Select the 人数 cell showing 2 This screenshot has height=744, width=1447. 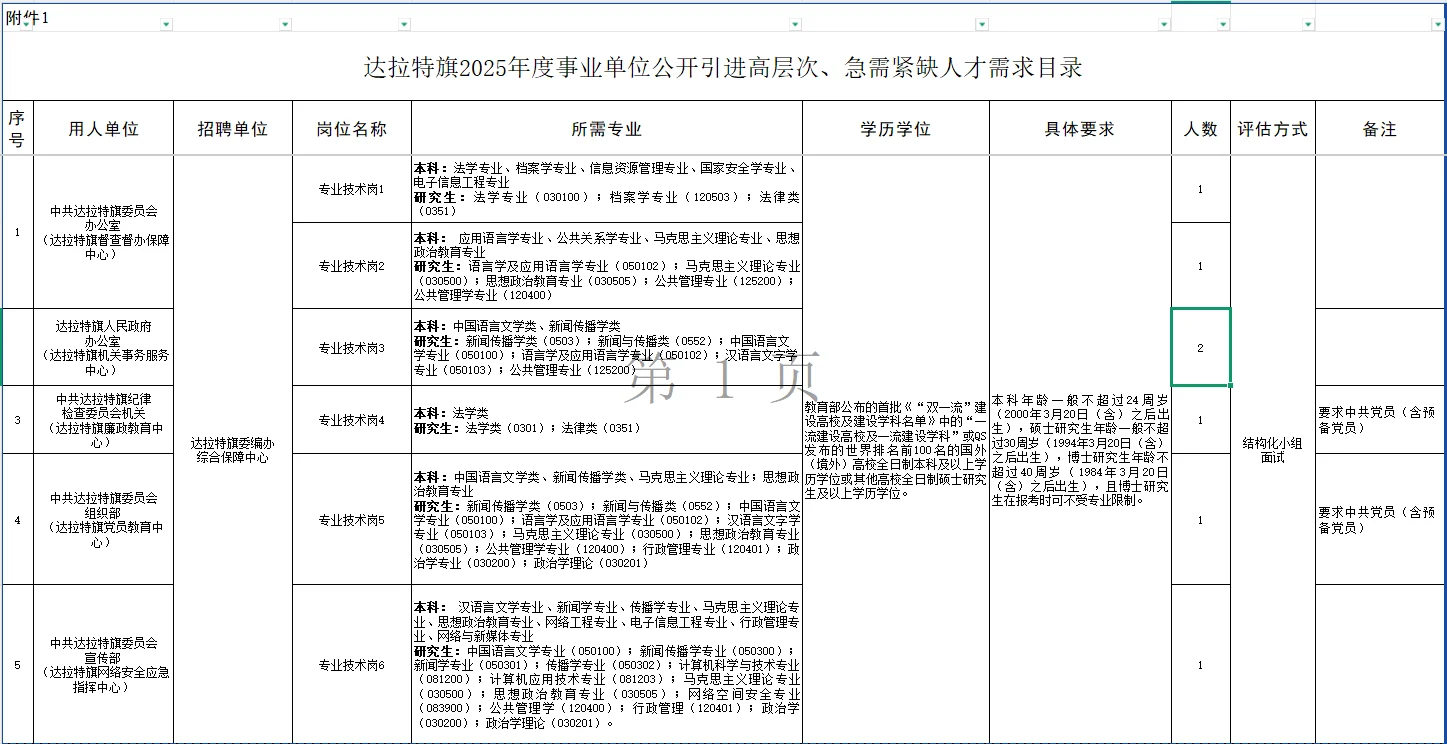point(1201,348)
